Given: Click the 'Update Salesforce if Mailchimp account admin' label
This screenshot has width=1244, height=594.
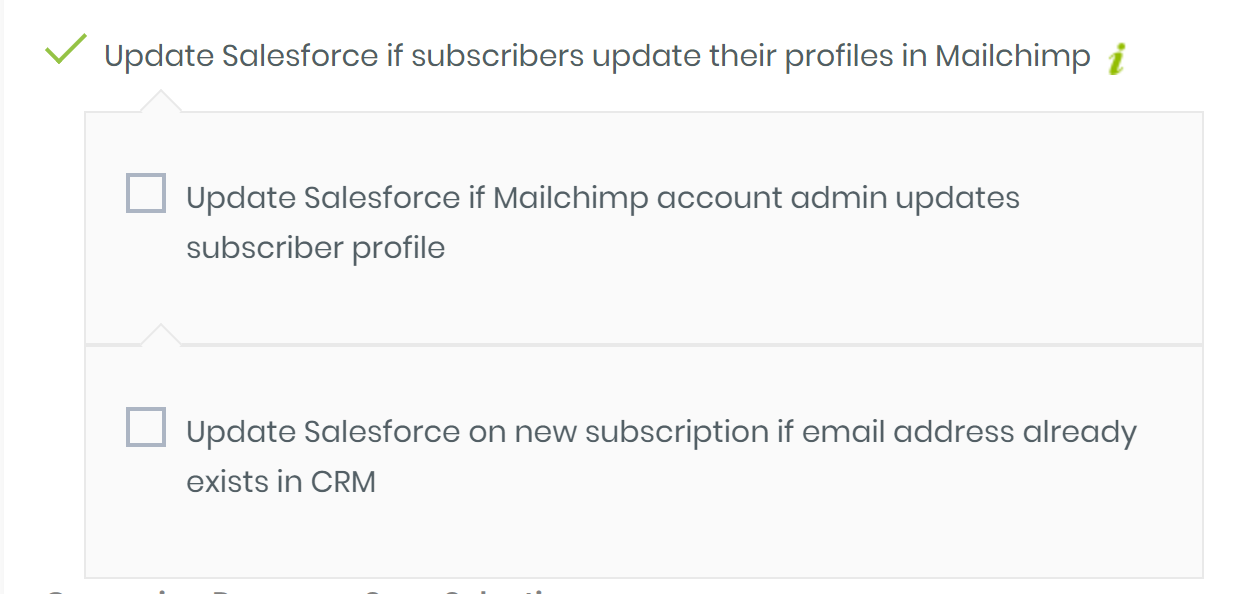Looking at the screenshot, I should [x=603, y=198].
